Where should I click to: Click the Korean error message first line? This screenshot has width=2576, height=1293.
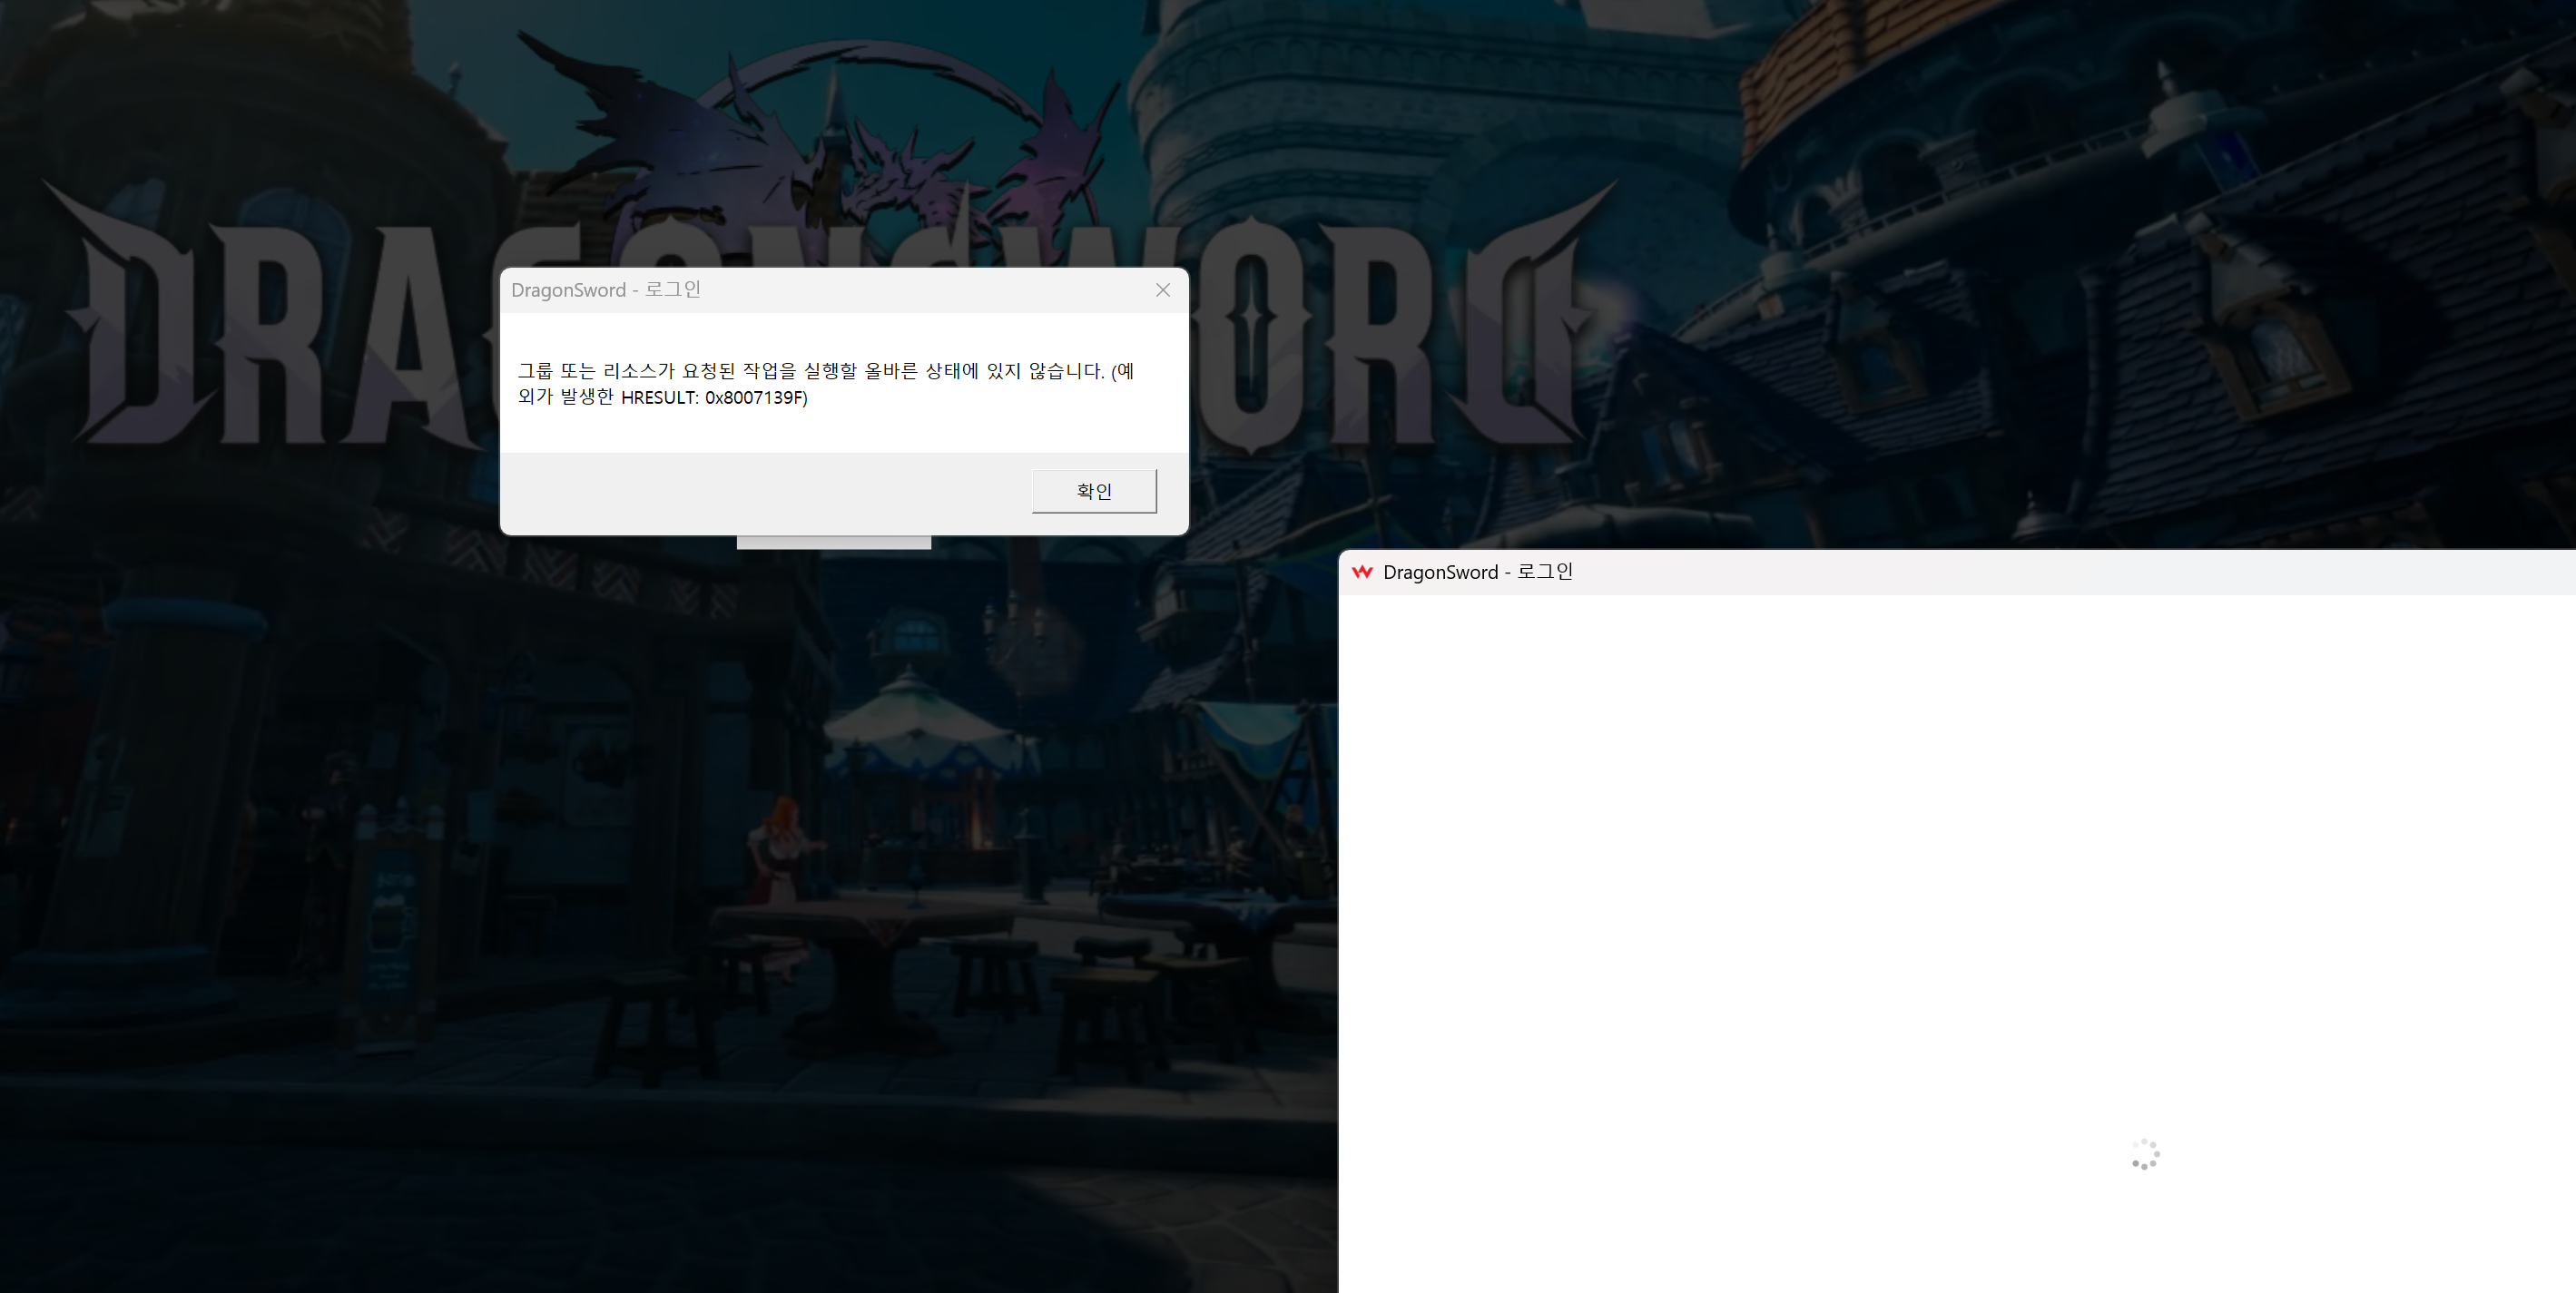(824, 371)
